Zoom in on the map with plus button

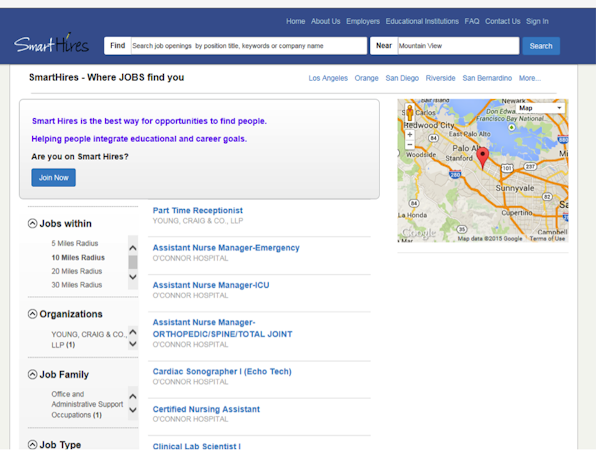point(410,135)
